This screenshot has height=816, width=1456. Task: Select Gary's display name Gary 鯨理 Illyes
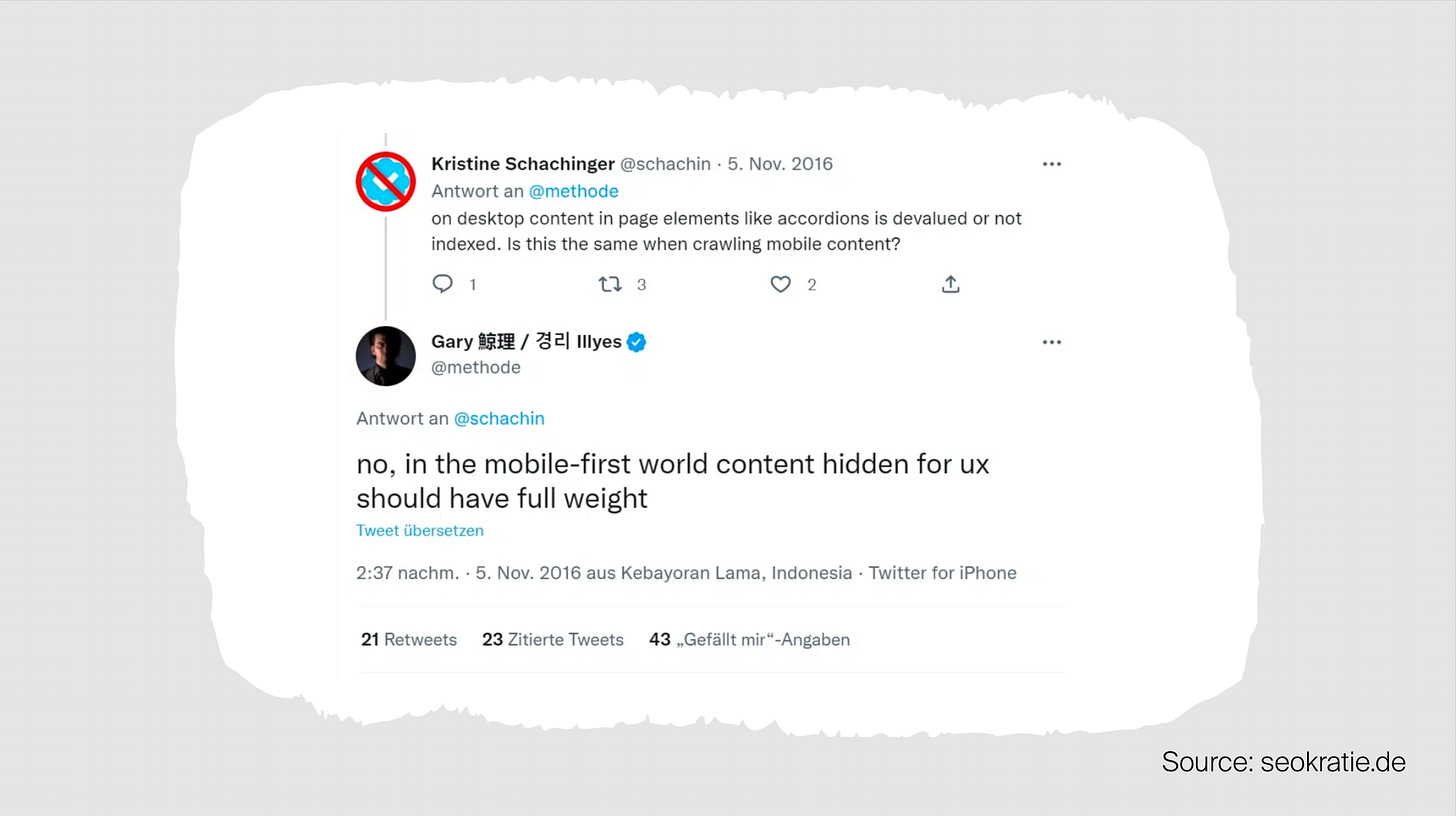click(x=524, y=341)
